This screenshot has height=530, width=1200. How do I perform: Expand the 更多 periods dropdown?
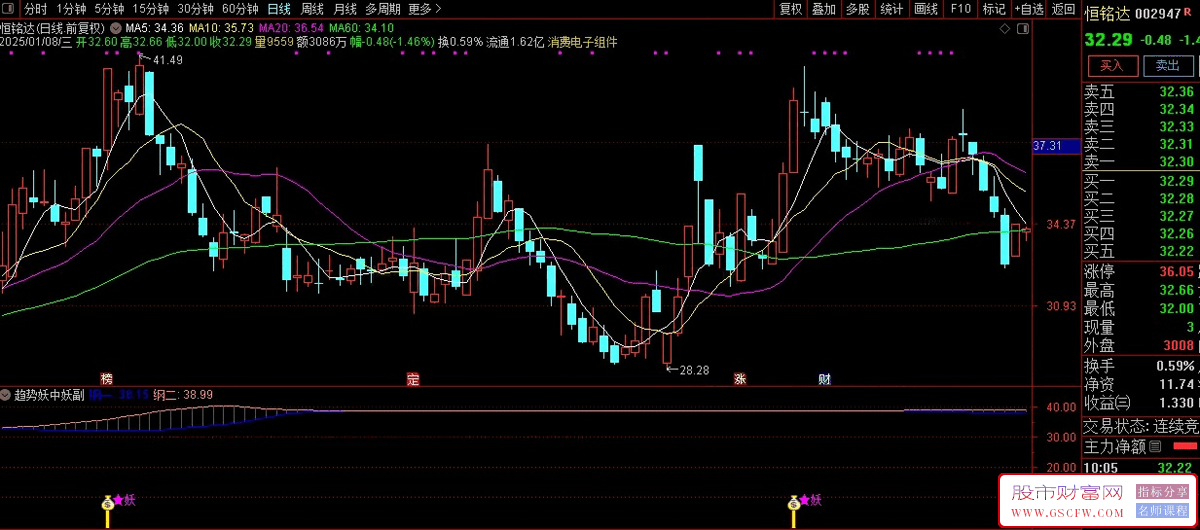[425, 9]
